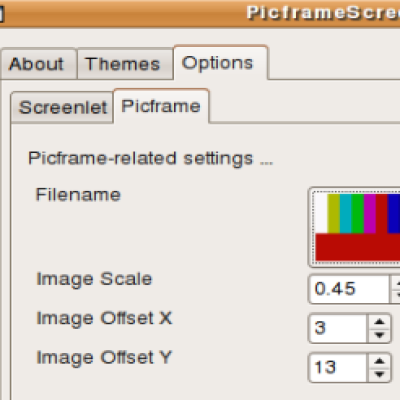Click the PicframeScreenlet title bar

pyautogui.click(x=200, y=13)
